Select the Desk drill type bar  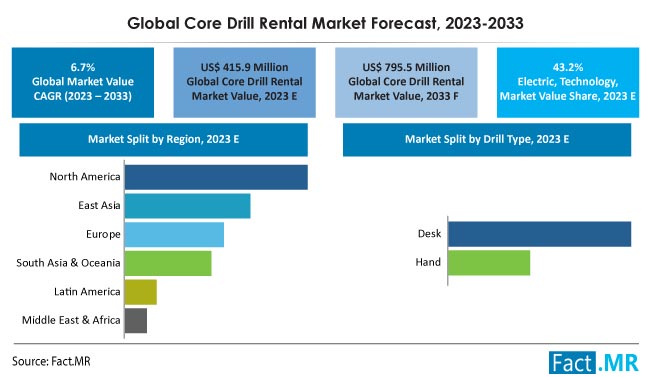539,234
